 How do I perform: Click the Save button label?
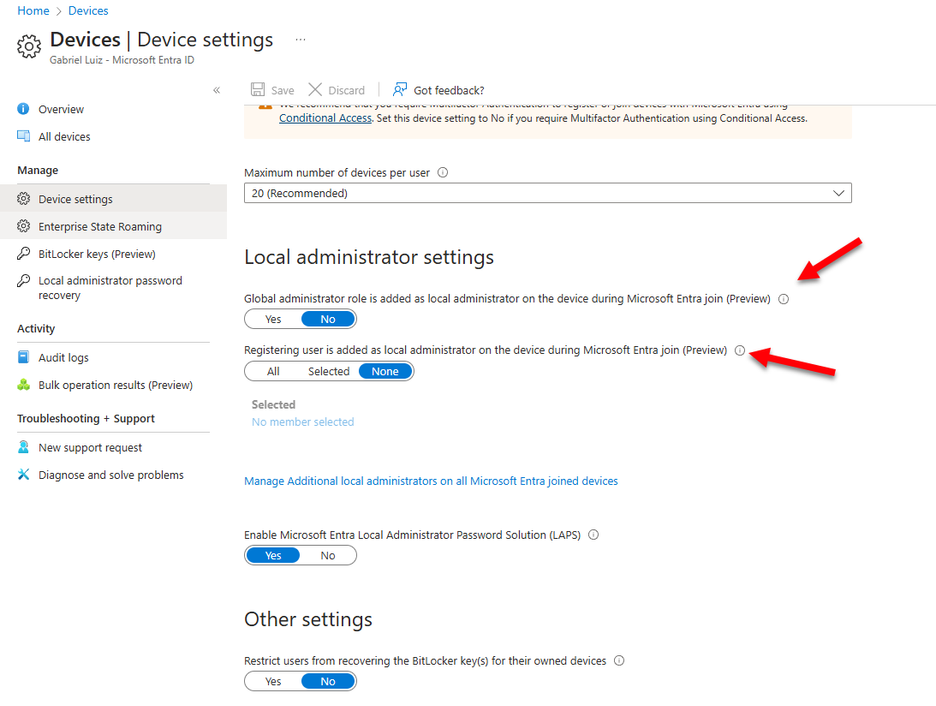(x=282, y=90)
